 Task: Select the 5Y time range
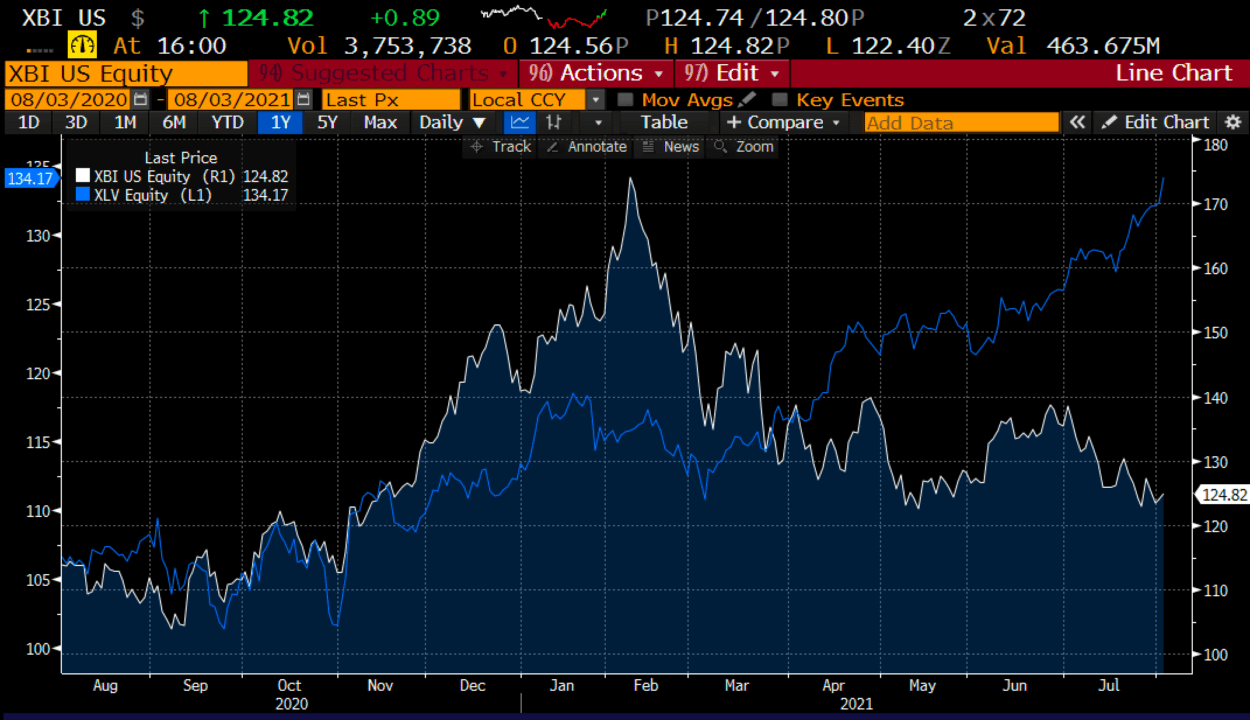click(328, 122)
